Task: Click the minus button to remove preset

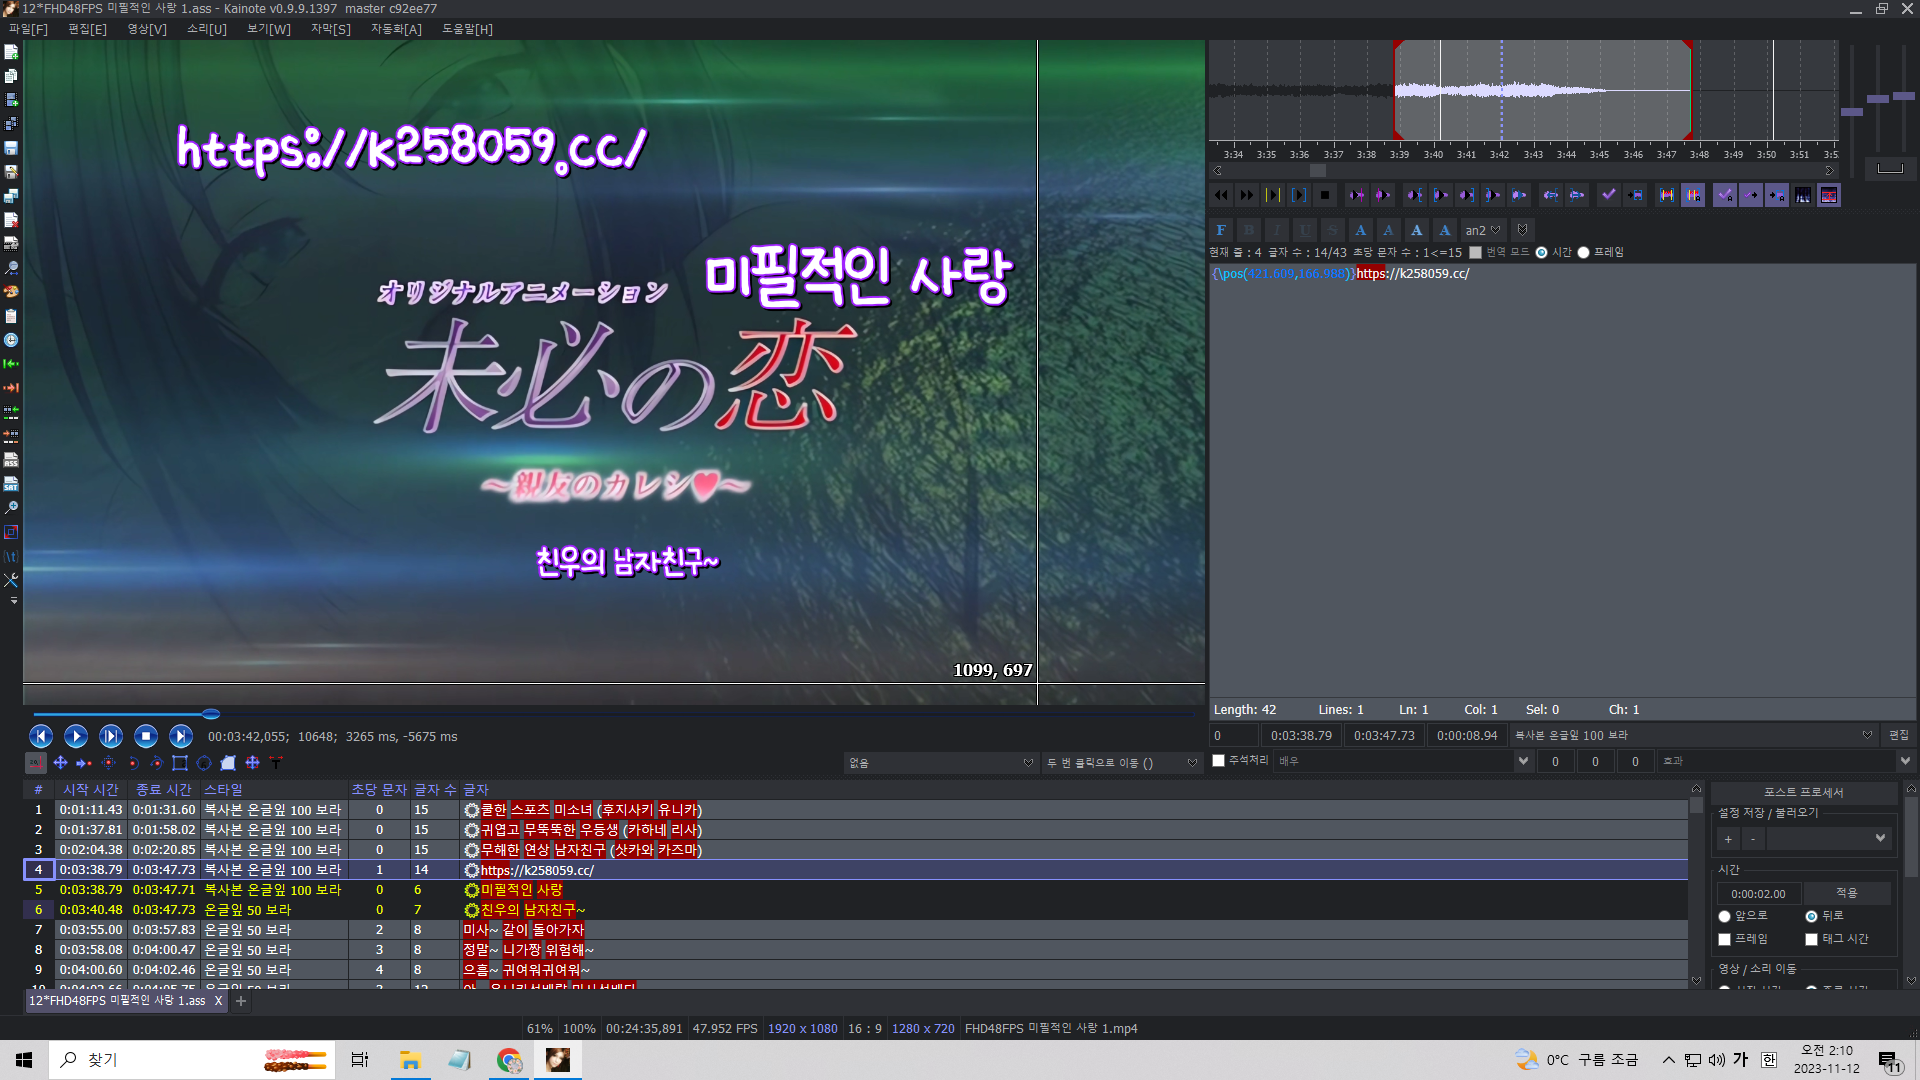Action: [x=1753, y=839]
